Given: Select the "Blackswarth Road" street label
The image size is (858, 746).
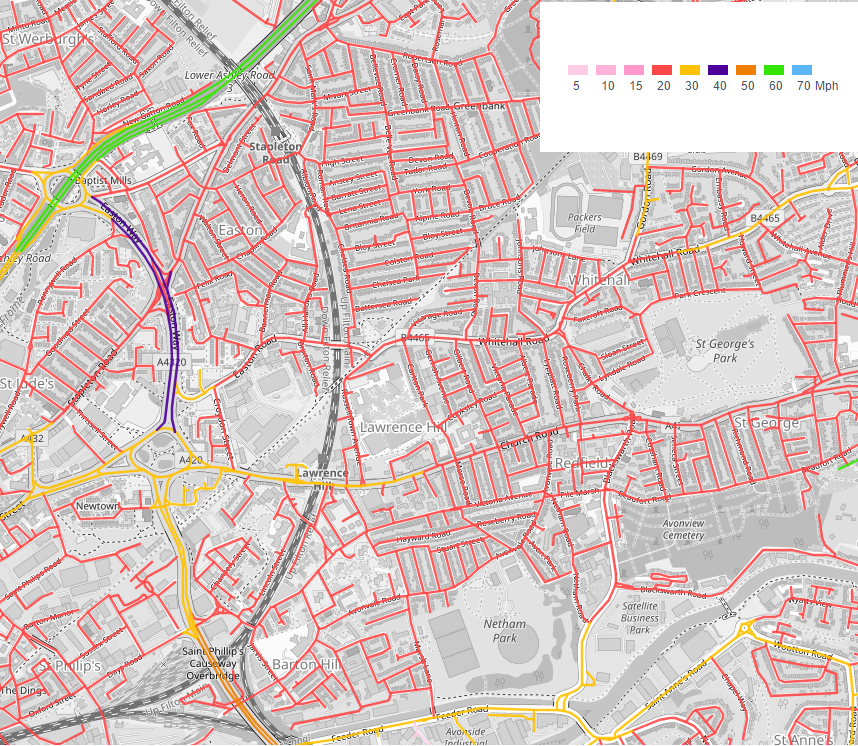Looking at the screenshot, I should click(x=673, y=592).
